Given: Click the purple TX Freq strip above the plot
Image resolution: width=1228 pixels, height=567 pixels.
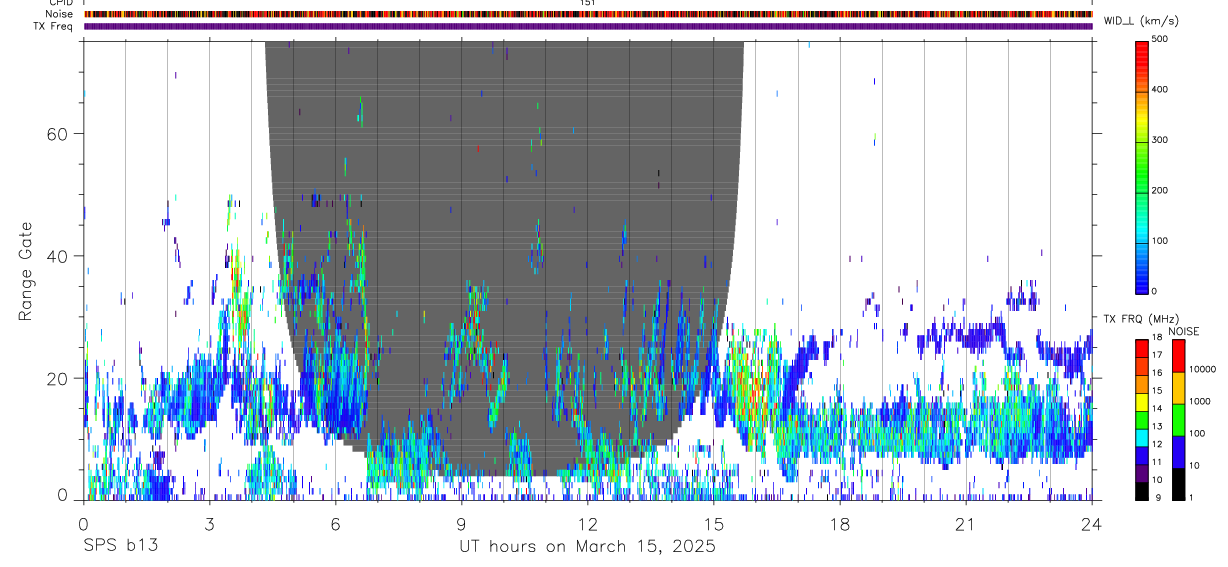Looking at the screenshot, I should (x=588, y=26).
